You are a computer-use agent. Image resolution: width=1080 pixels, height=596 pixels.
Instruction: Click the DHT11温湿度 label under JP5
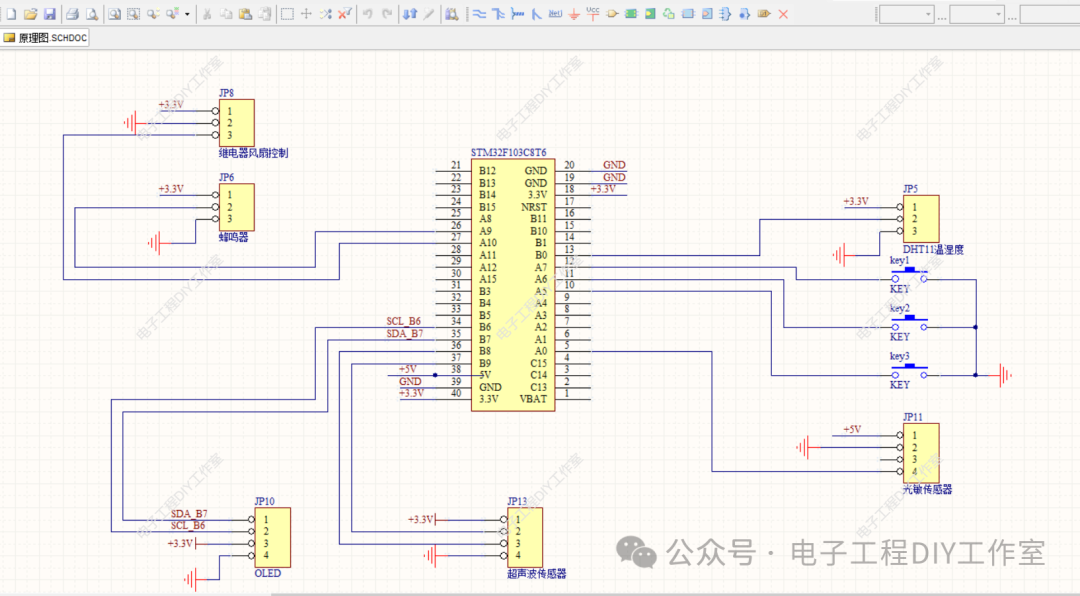tap(933, 249)
